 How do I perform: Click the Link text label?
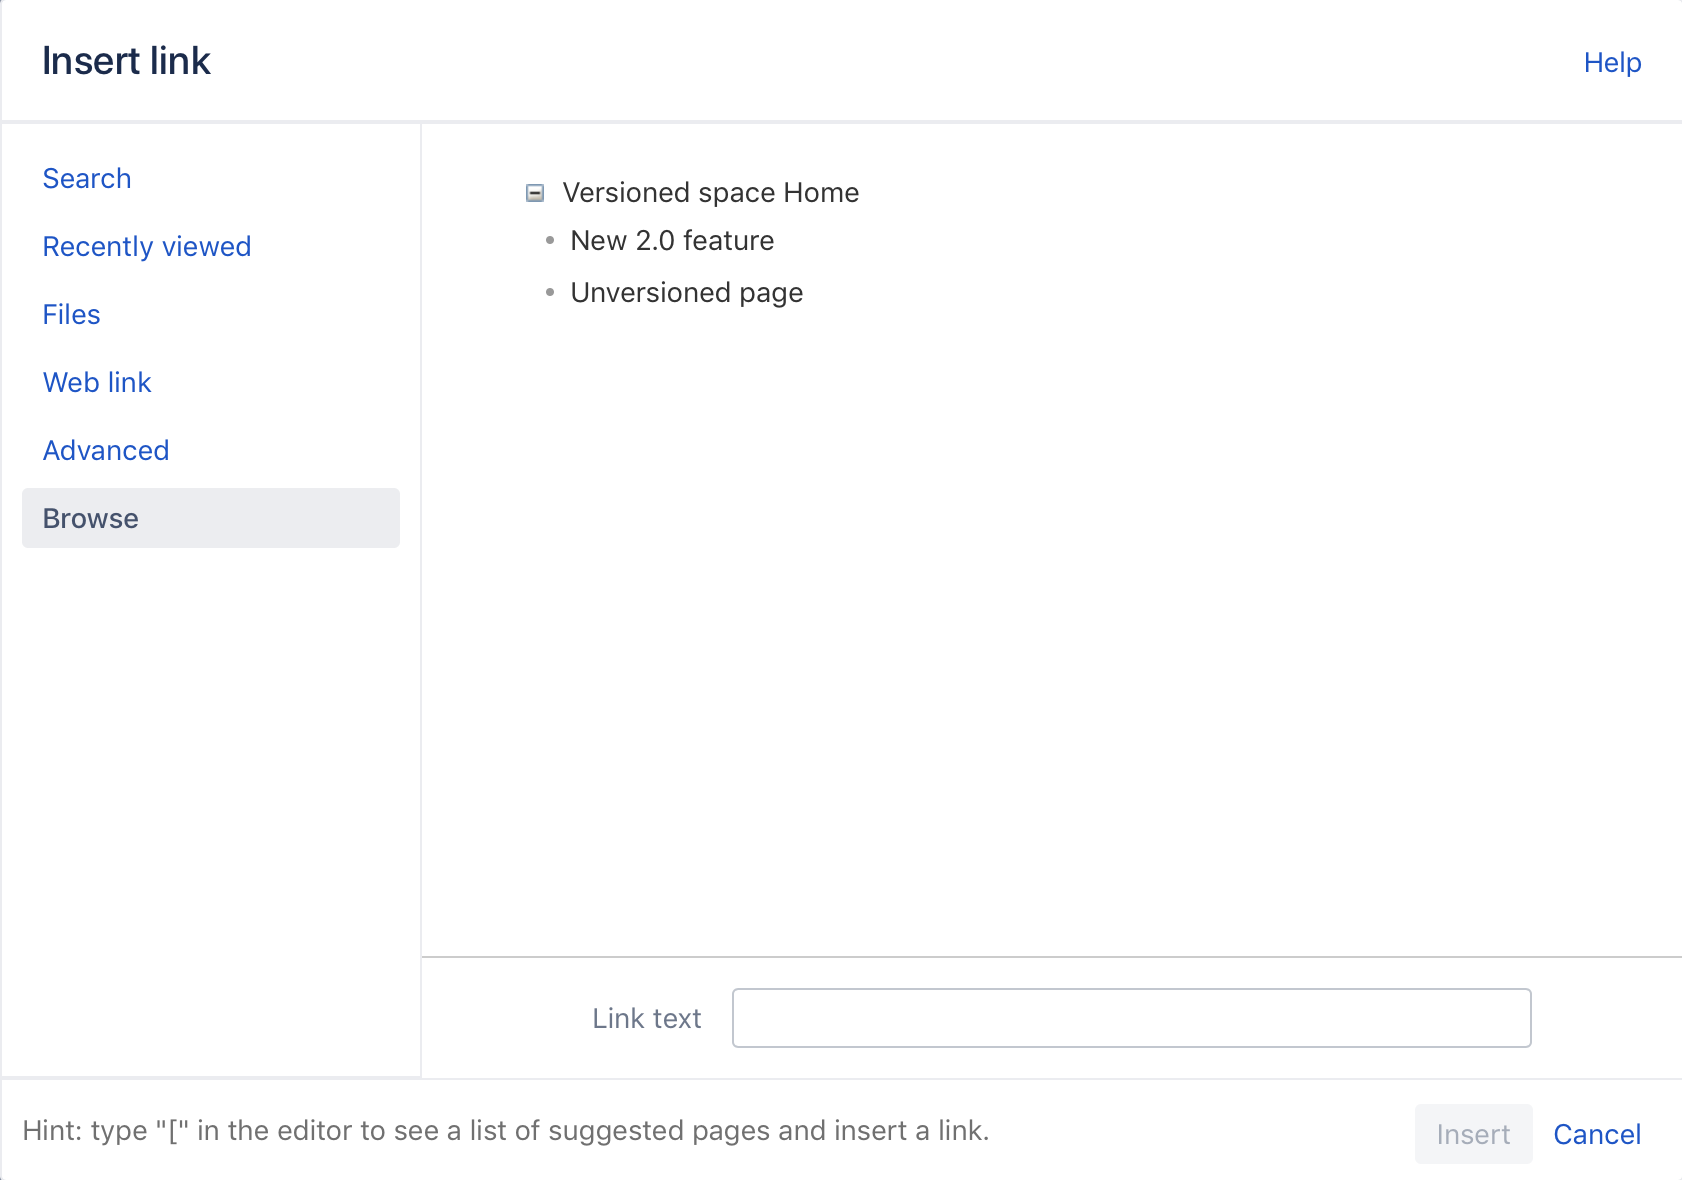tap(646, 1019)
